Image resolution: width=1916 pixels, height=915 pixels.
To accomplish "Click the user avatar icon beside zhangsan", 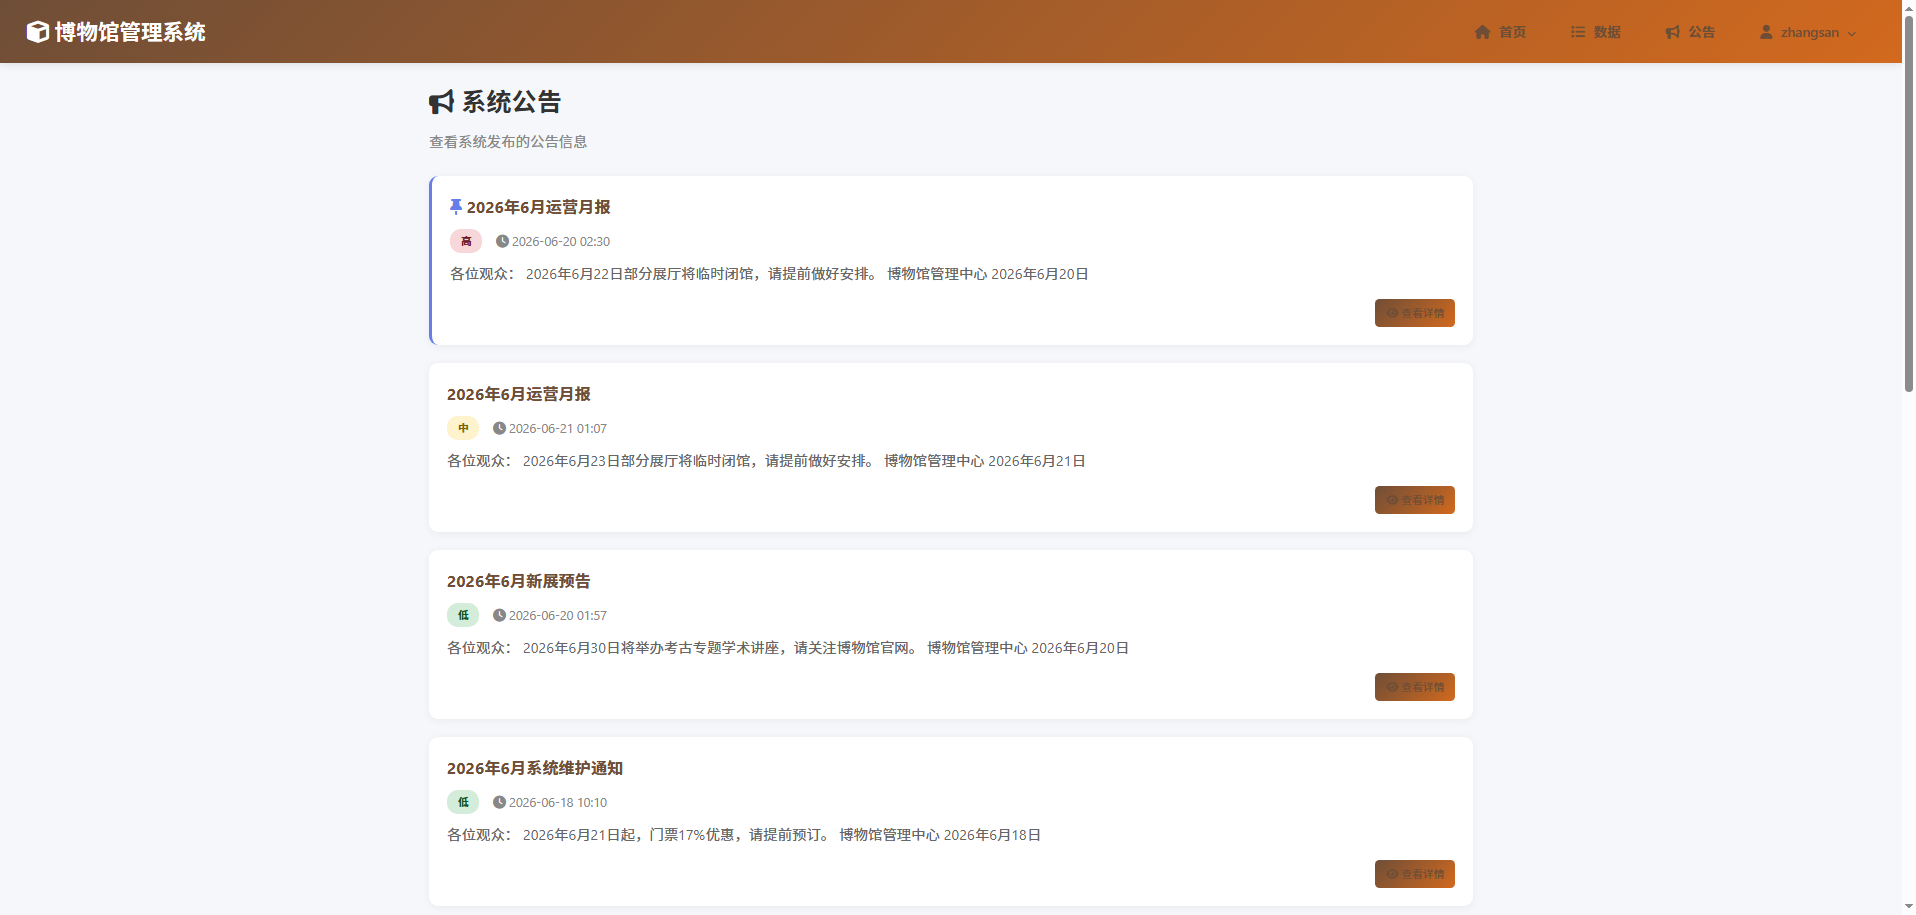I will click(x=1766, y=32).
